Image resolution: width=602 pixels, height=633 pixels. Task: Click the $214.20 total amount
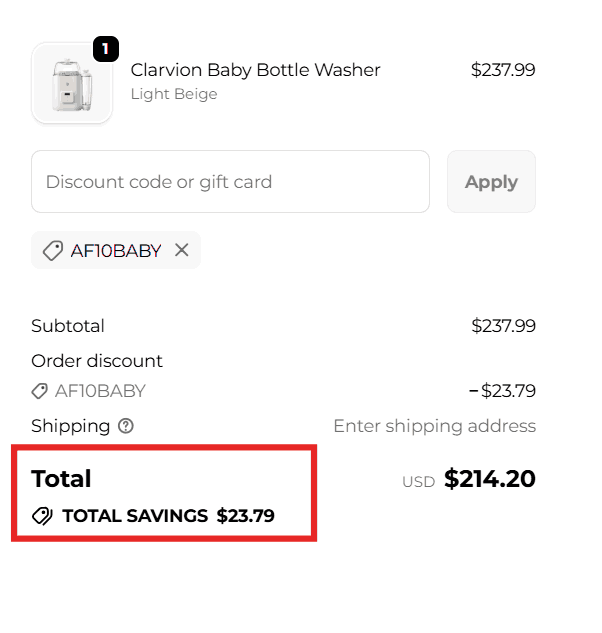point(490,479)
